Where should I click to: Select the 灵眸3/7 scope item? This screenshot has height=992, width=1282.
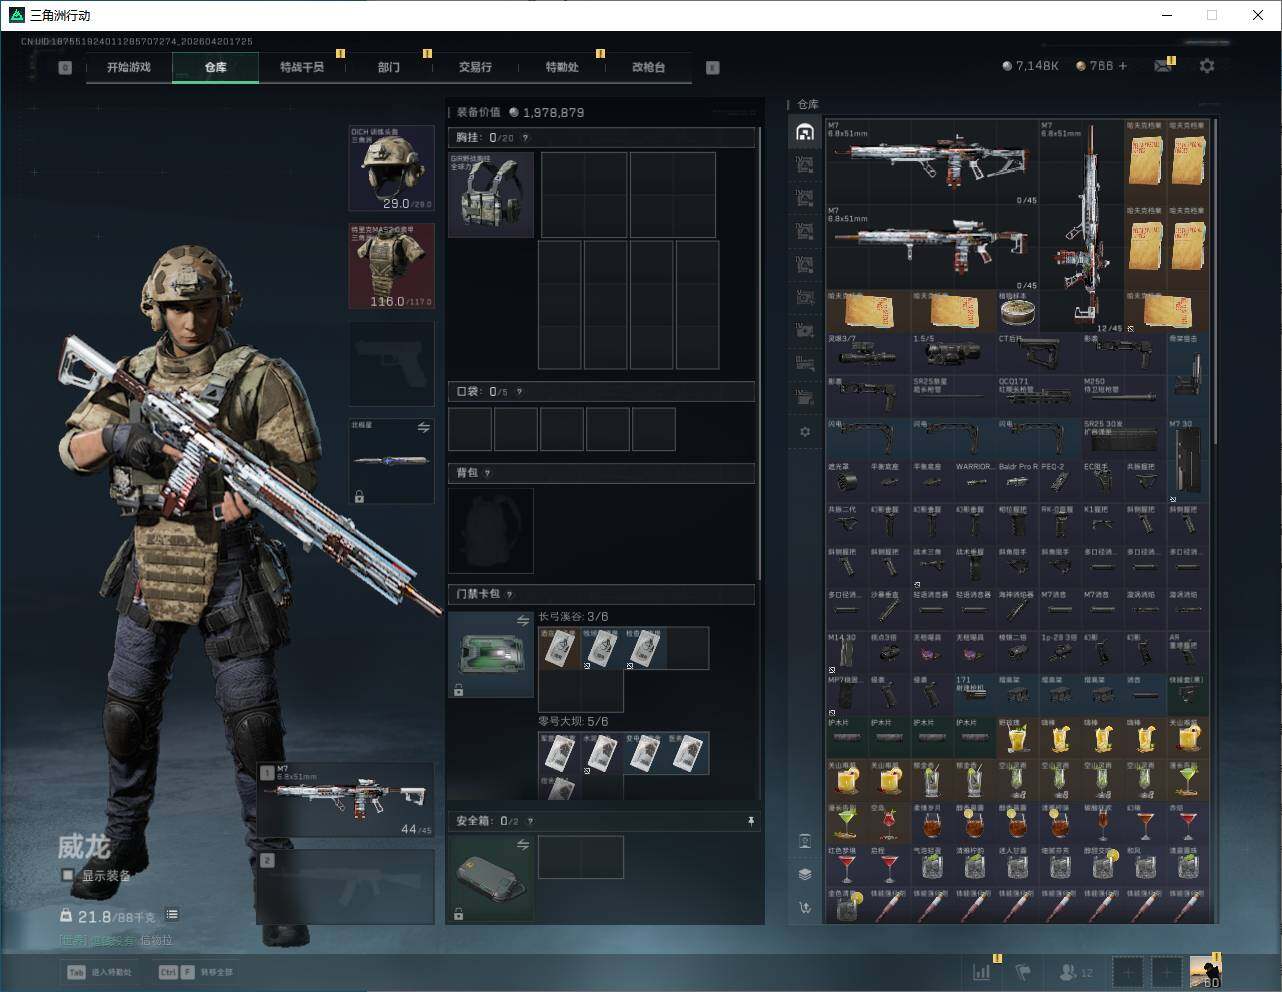[868, 354]
